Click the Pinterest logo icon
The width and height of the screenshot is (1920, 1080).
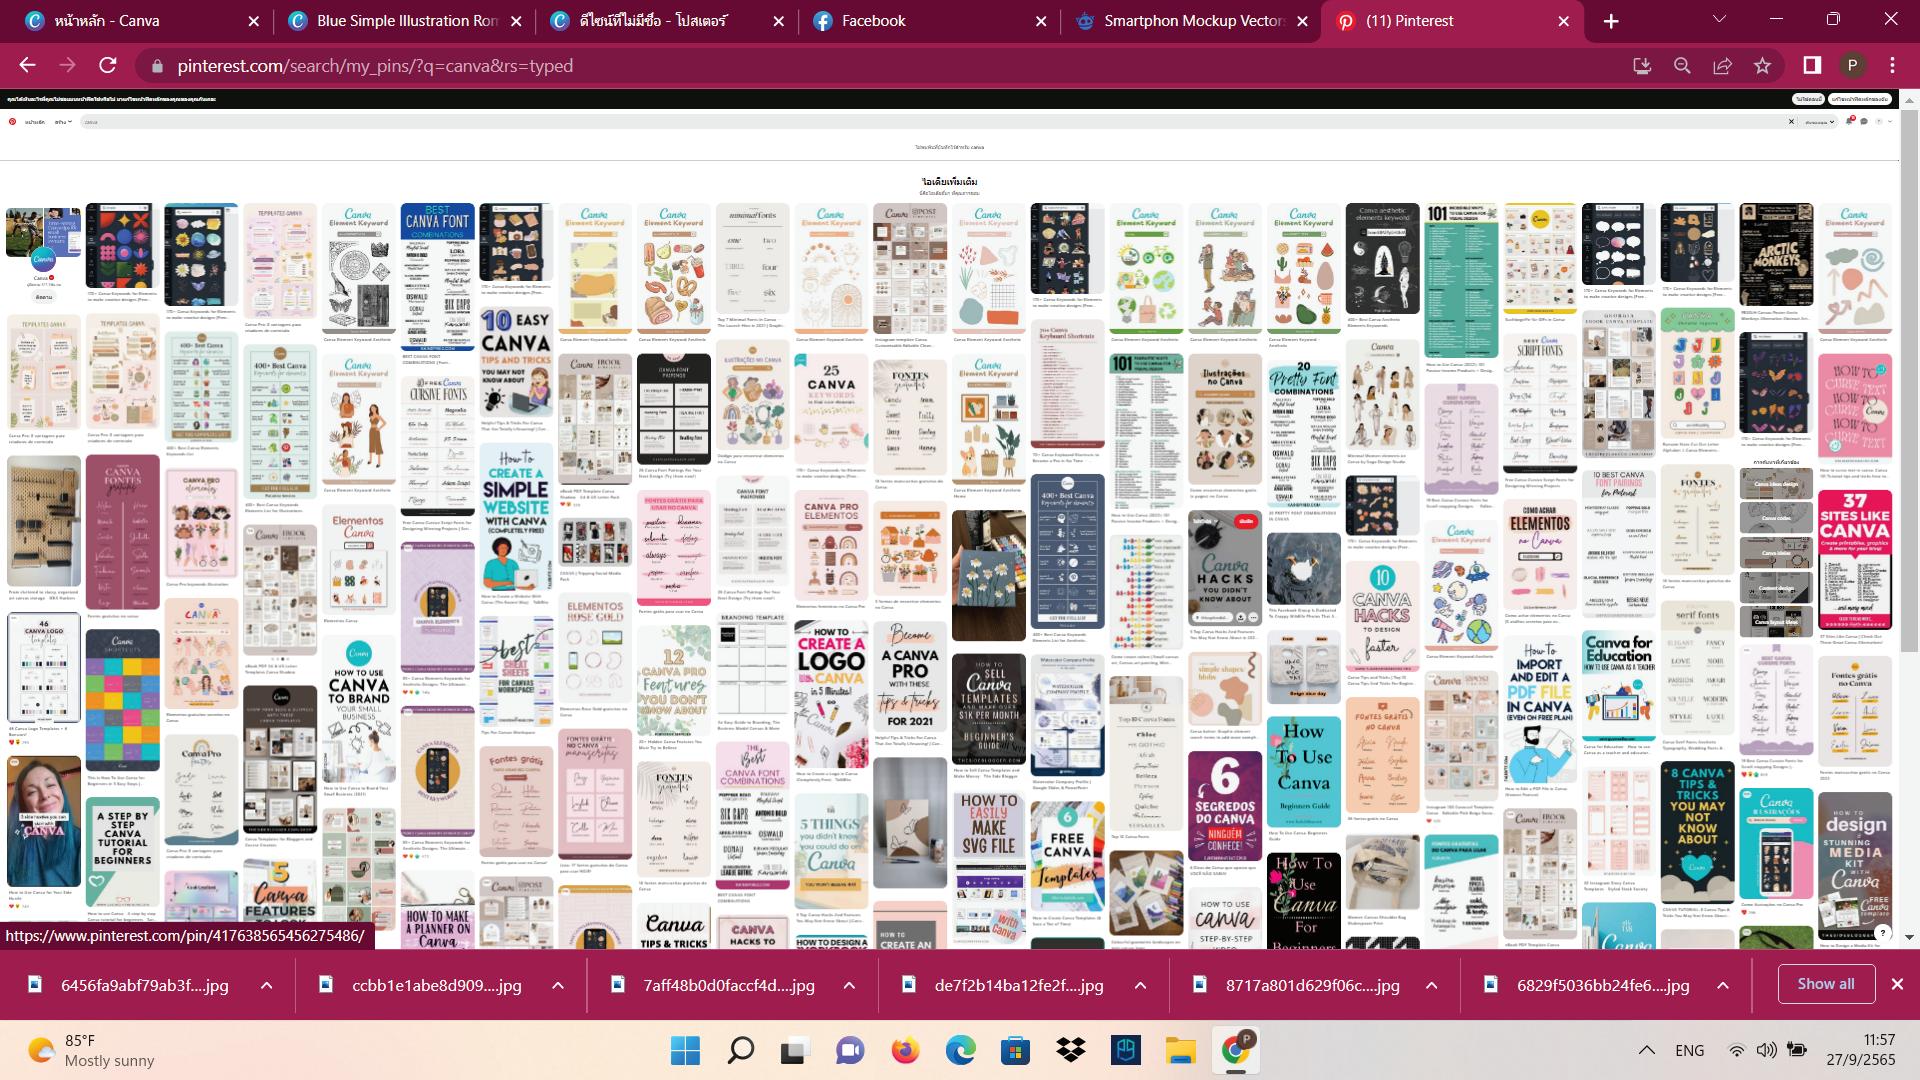pos(12,121)
